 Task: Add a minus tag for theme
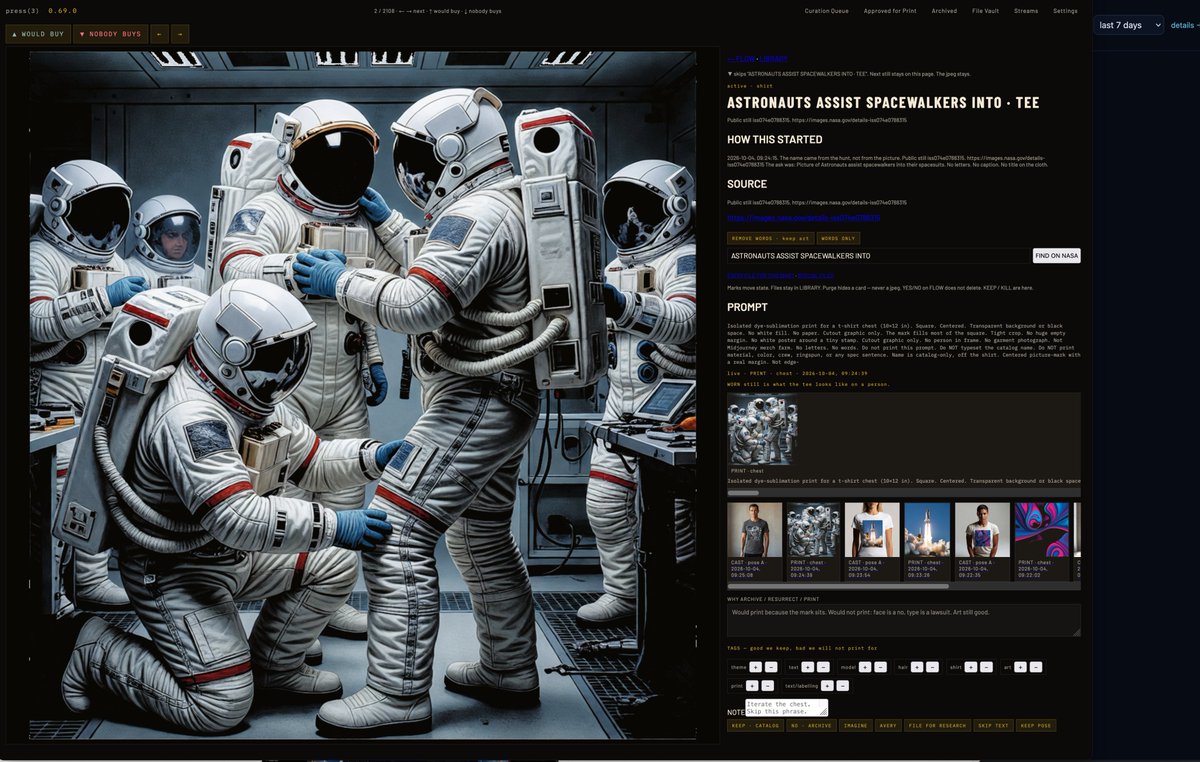coord(771,667)
